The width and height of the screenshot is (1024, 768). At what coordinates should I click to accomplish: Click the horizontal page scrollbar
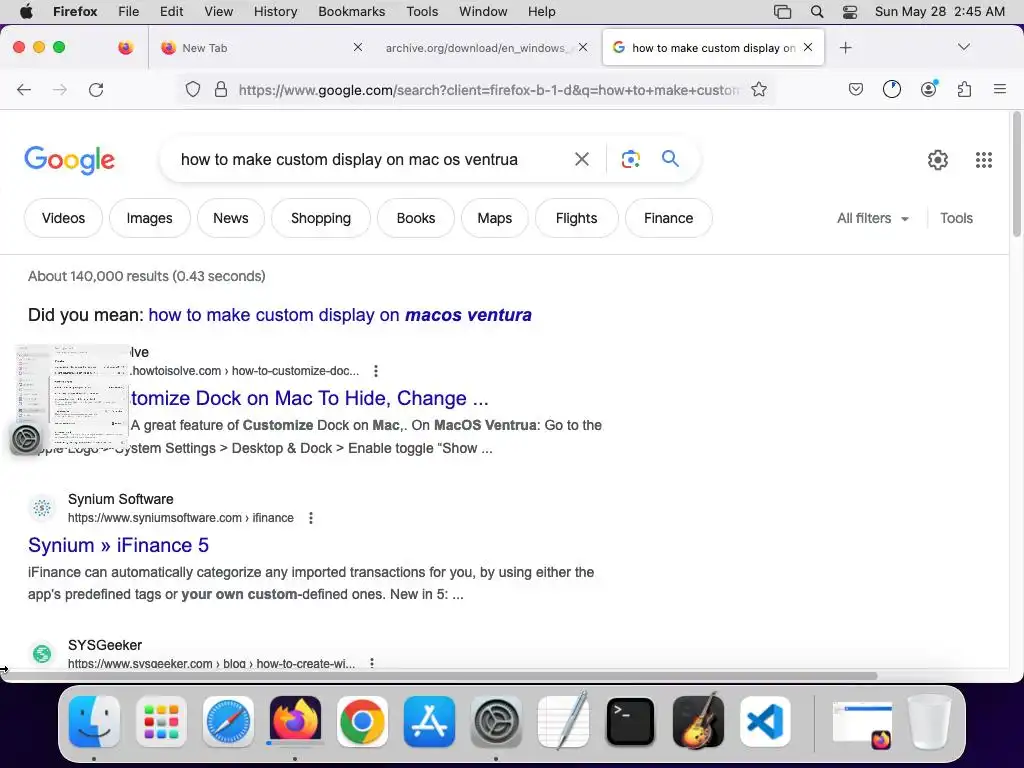(x=440, y=676)
